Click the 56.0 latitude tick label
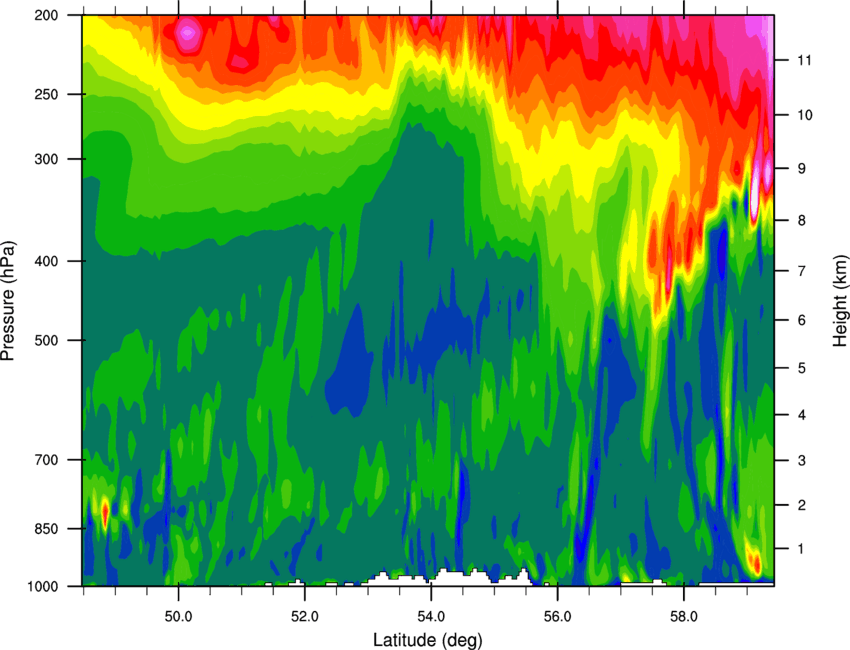Viewport: 850px width, 650px height. point(557,617)
